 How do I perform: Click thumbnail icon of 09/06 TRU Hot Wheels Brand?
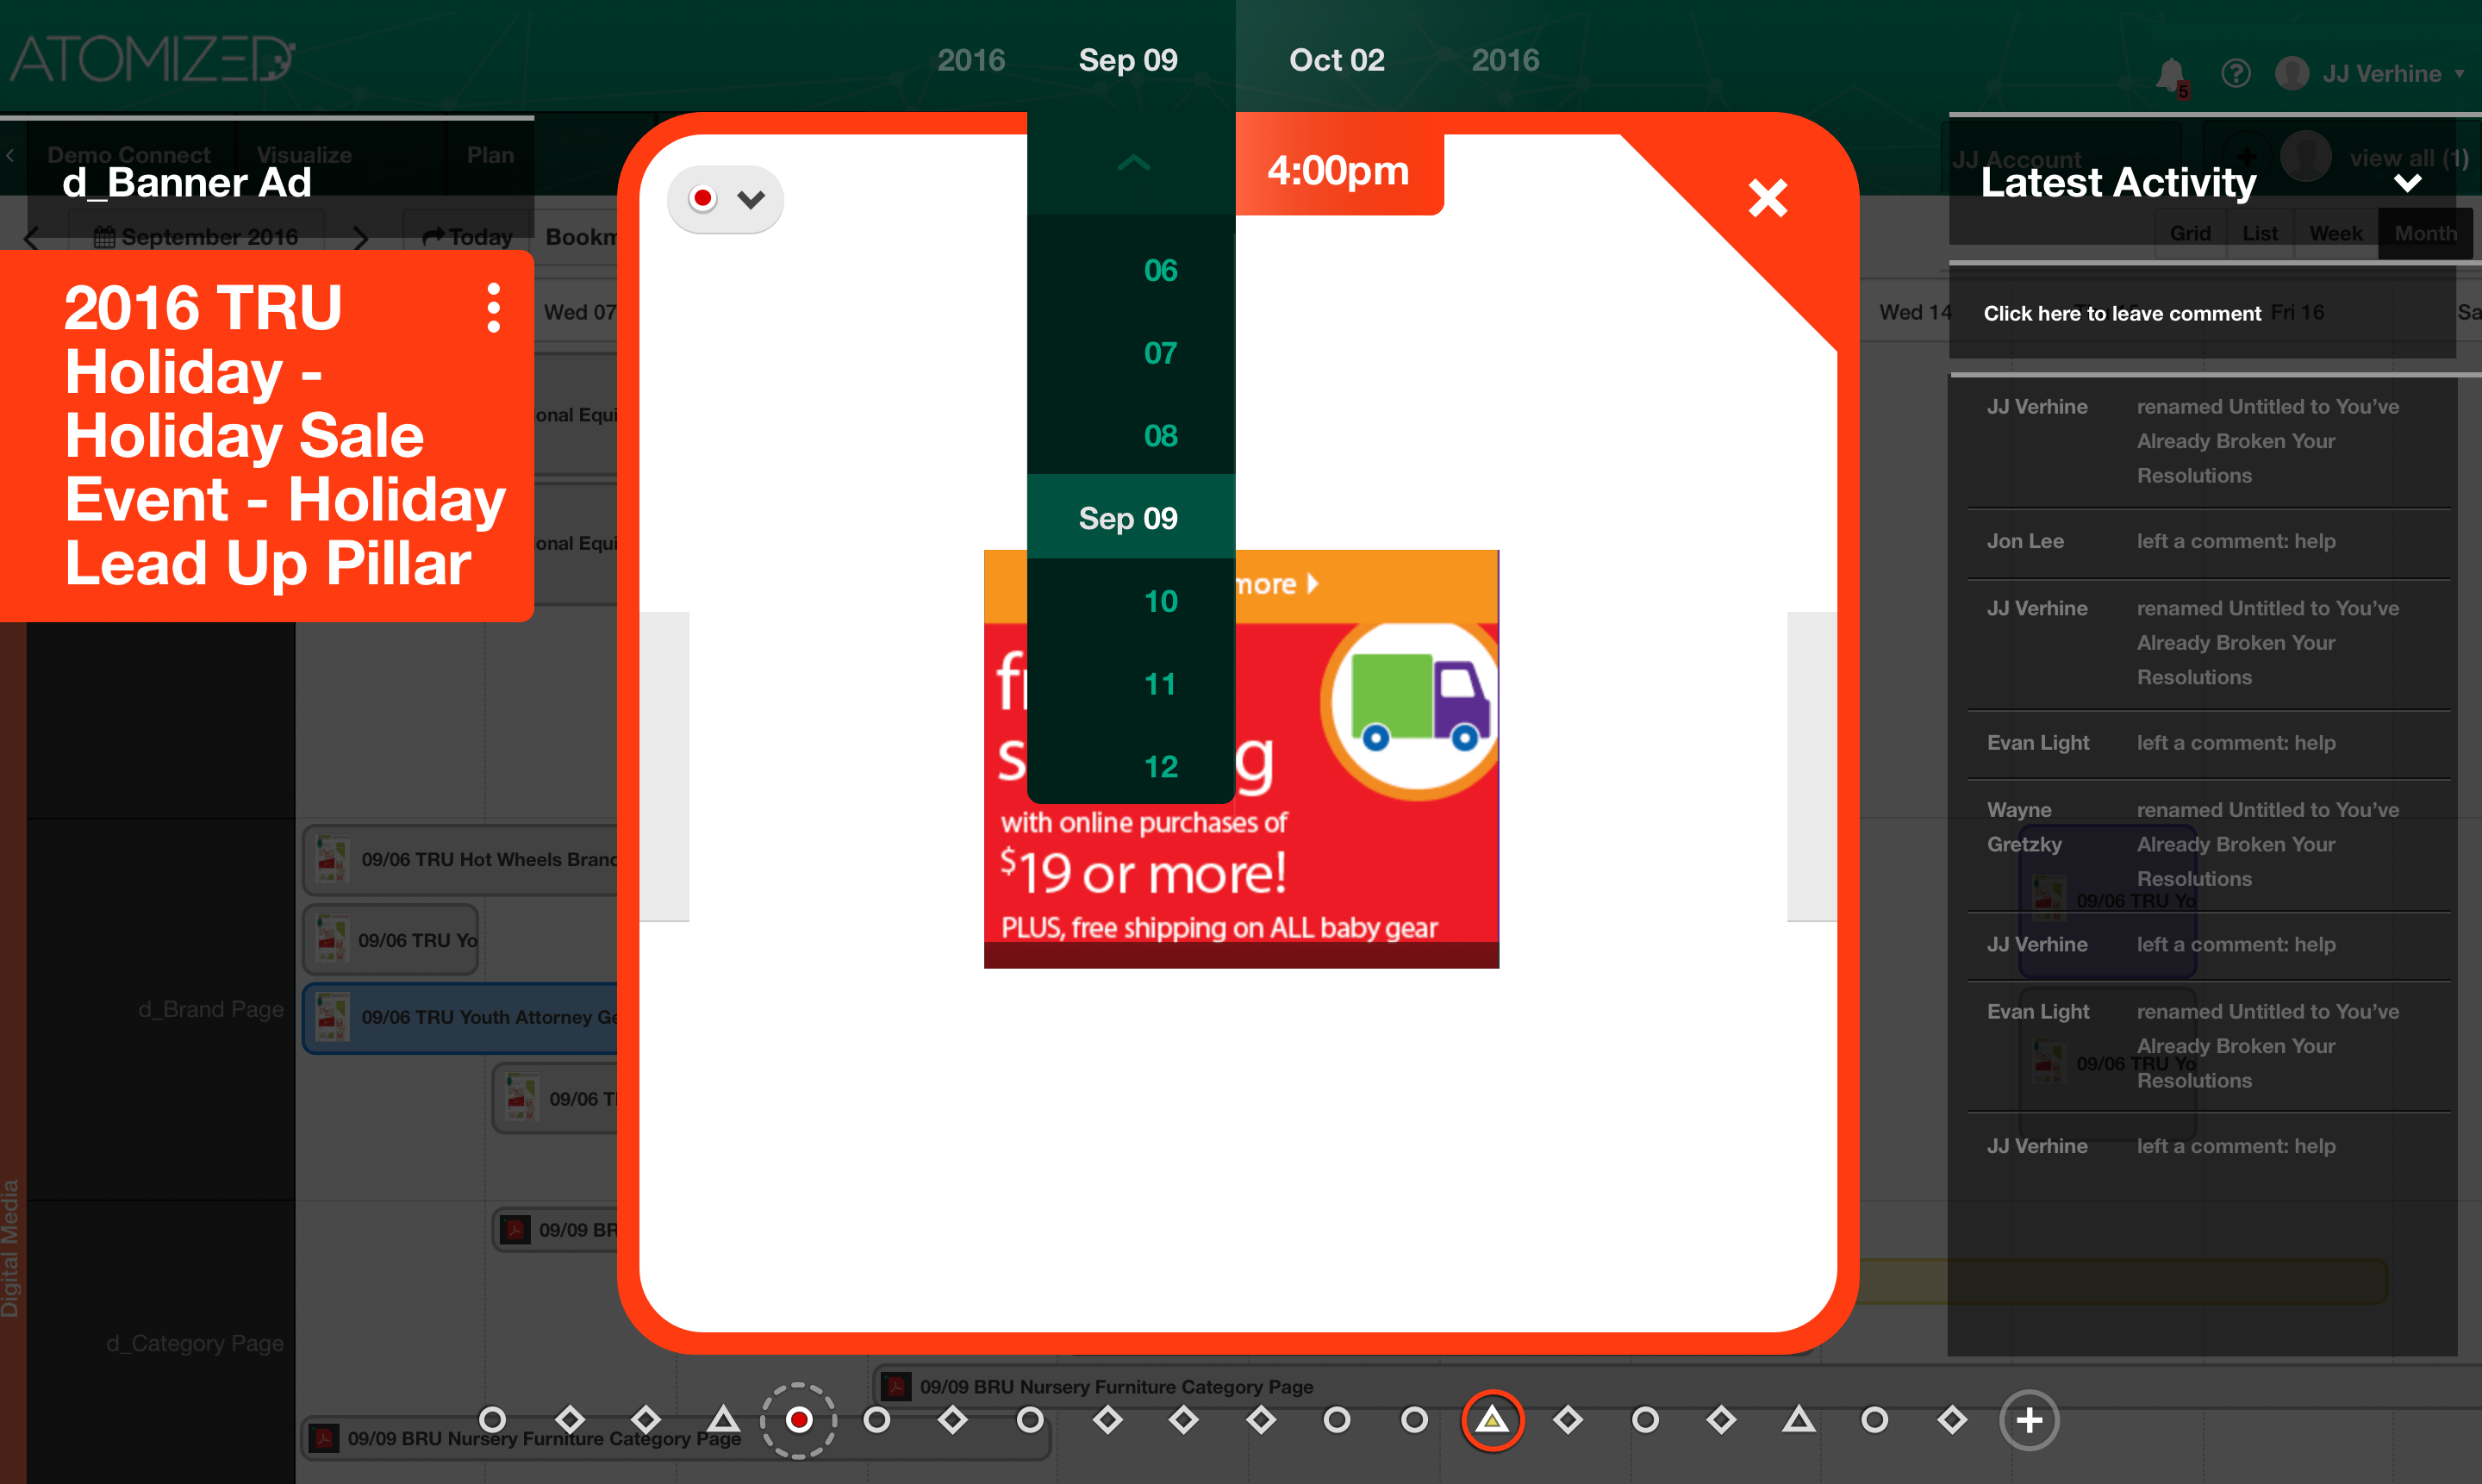[x=332, y=859]
